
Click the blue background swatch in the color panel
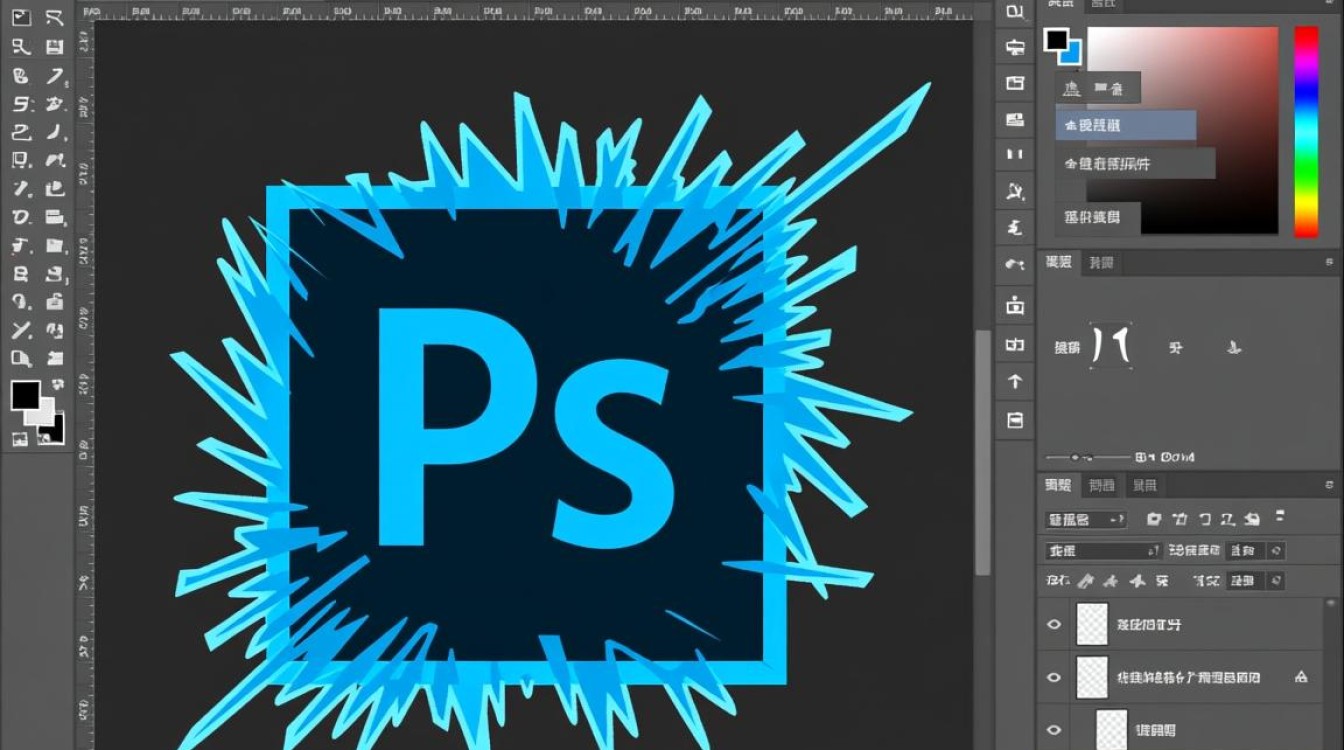pyautogui.click(x=1071, y=54)
